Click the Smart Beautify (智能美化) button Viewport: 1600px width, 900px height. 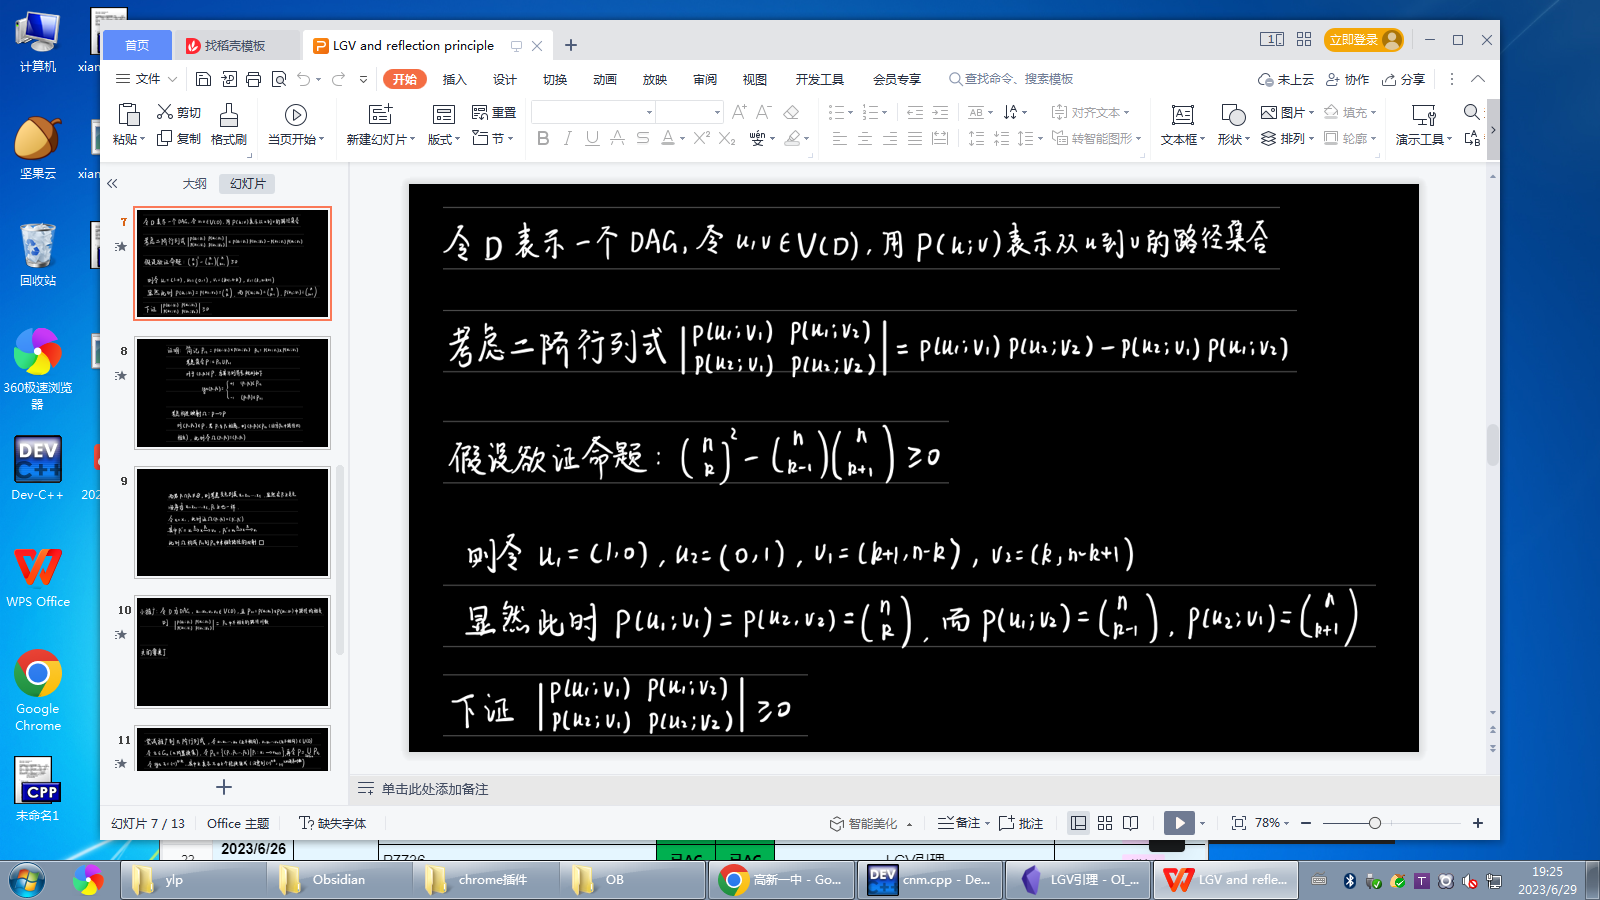pos(865,823)
